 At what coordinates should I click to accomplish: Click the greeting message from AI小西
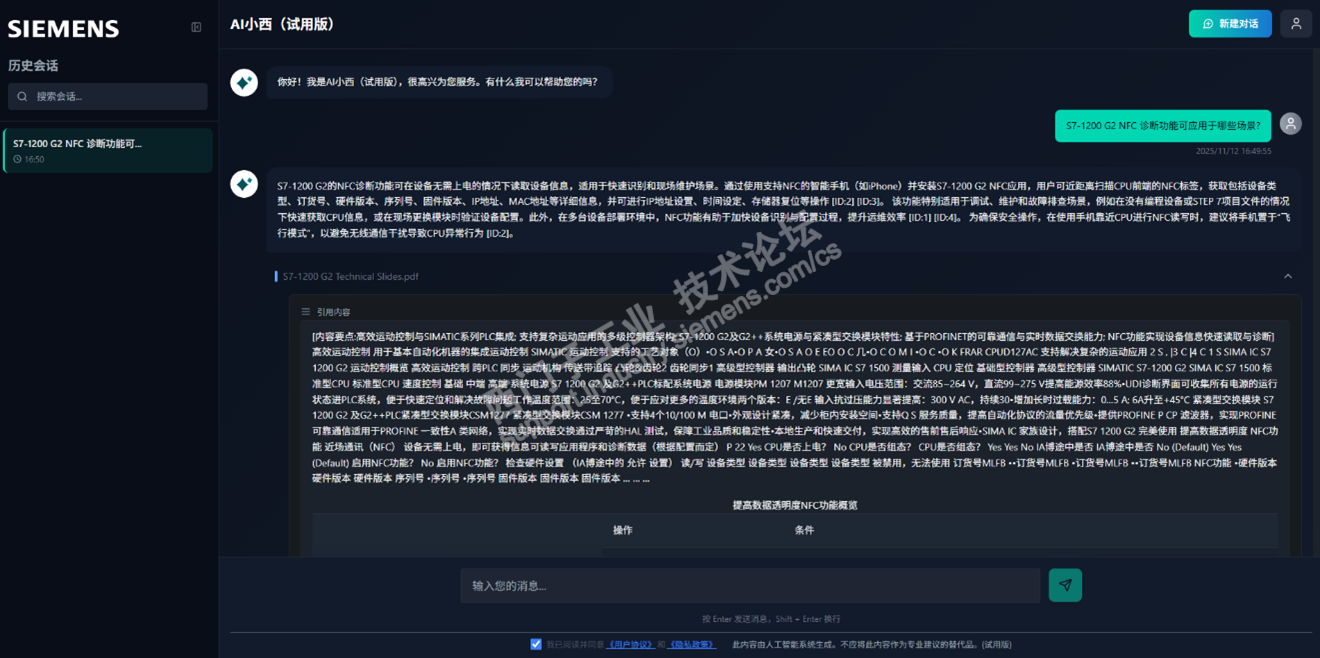[x=439, y=82]
